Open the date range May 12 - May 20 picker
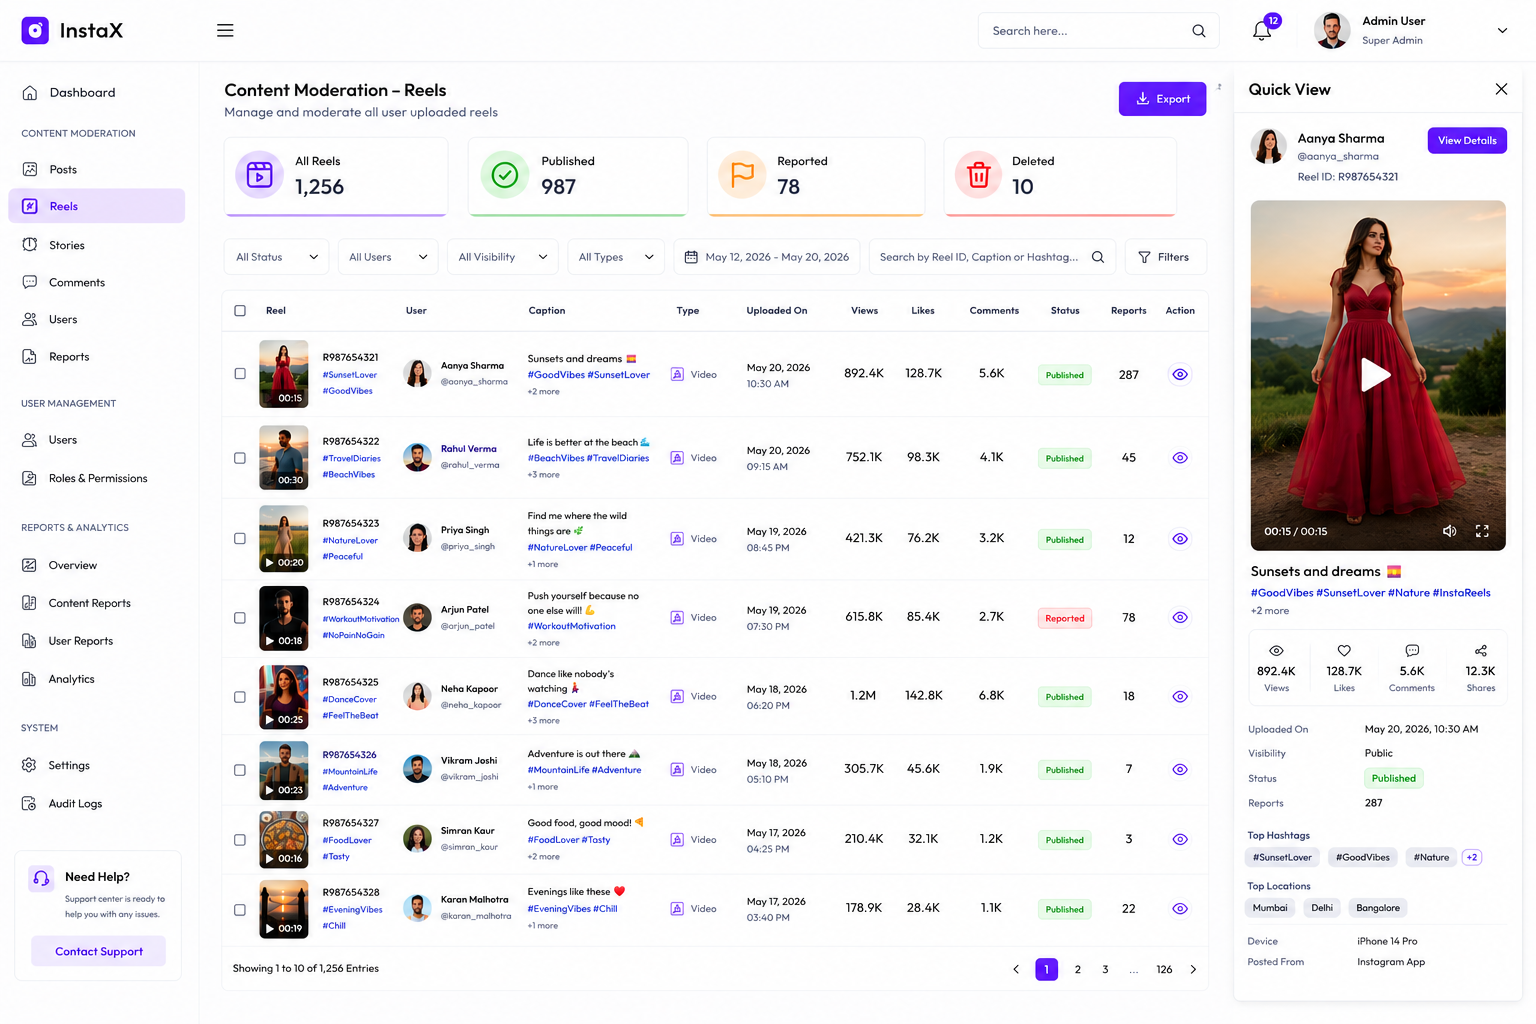Viewport: 1536px width, 1024px height. click(x=767, y=257)
